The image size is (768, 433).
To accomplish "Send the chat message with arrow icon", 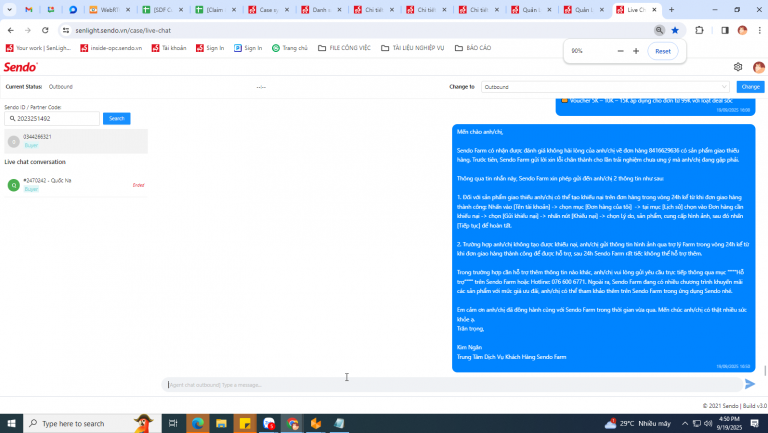I will point(750,384).
